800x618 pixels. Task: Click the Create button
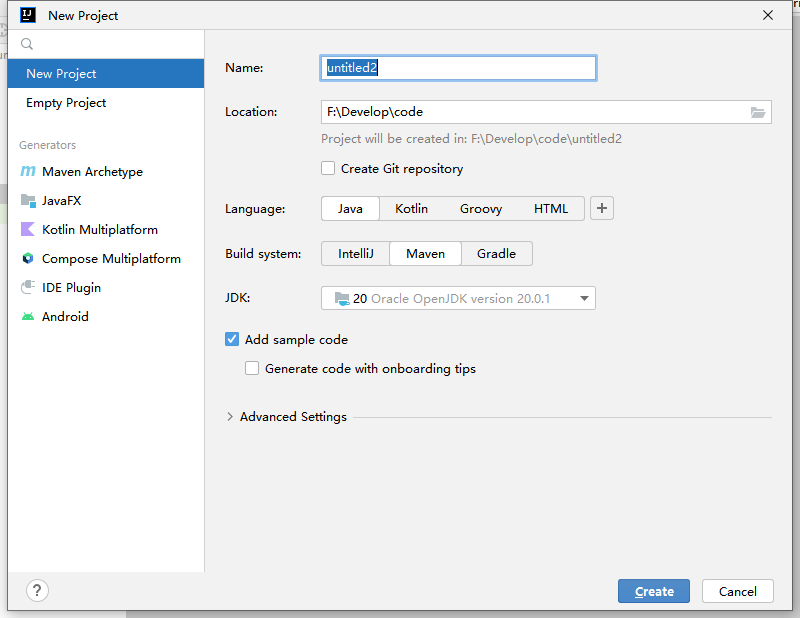coord(653,591)
